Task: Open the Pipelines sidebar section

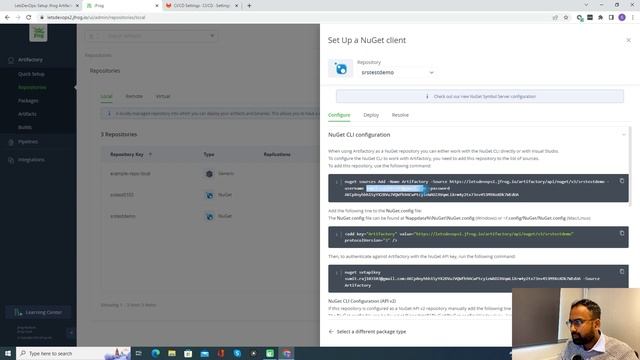Action: point(28,142)
